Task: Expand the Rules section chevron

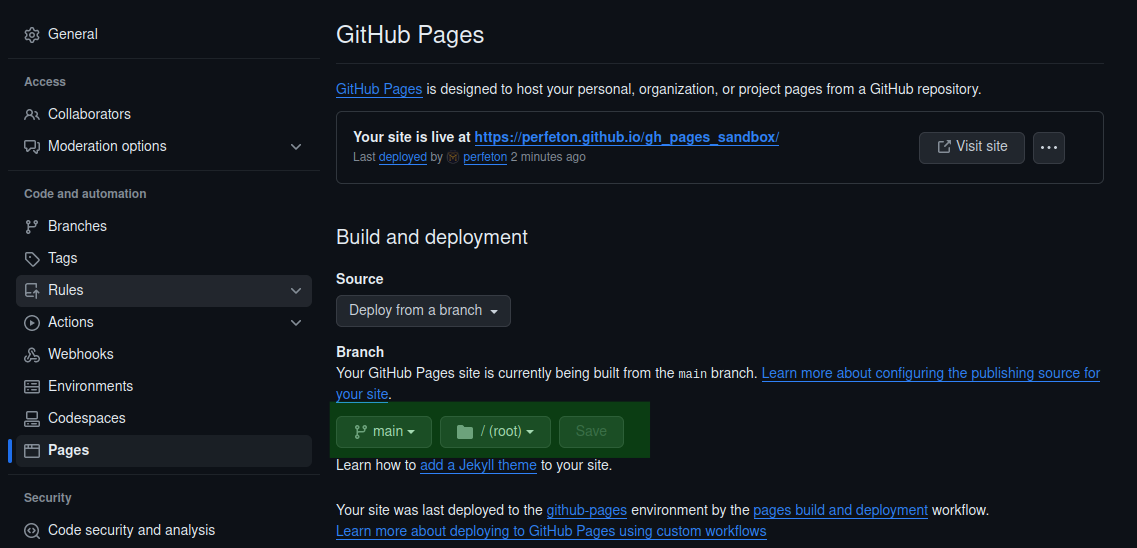Action: tap(296, 291)
